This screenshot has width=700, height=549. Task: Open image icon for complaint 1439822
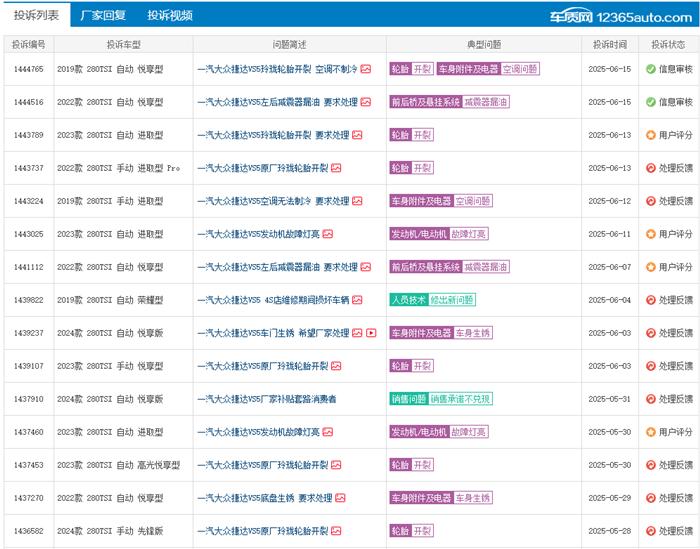tap(357, 300)
